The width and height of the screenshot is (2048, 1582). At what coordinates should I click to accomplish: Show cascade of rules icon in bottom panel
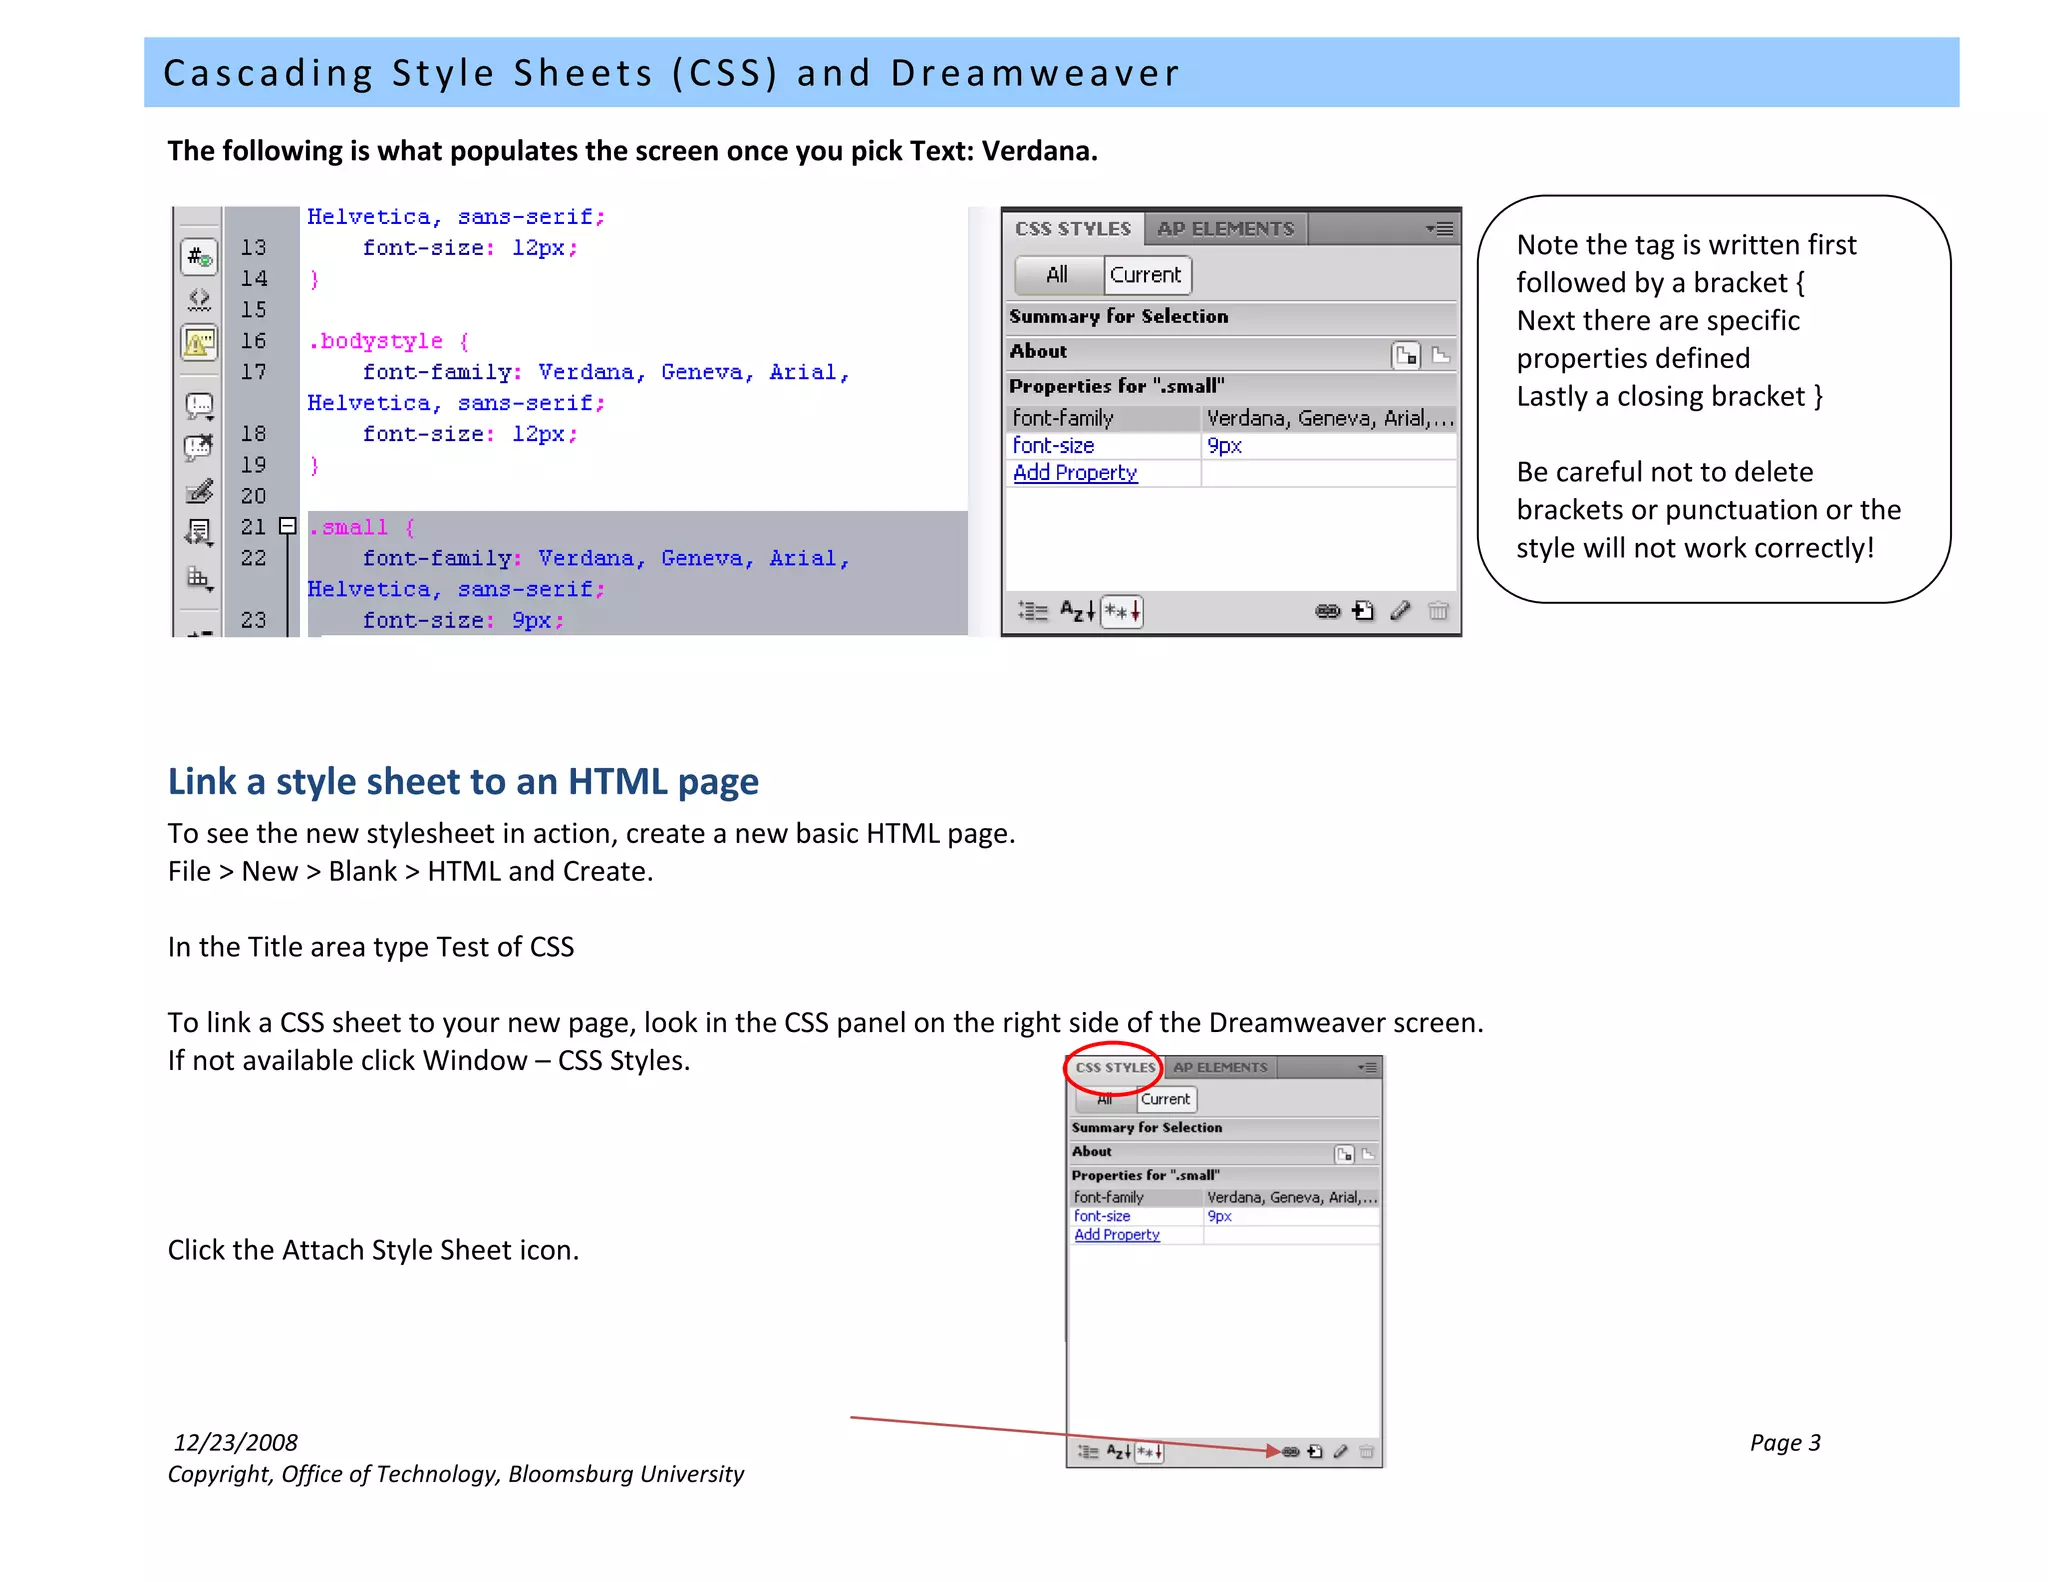1368,1154
